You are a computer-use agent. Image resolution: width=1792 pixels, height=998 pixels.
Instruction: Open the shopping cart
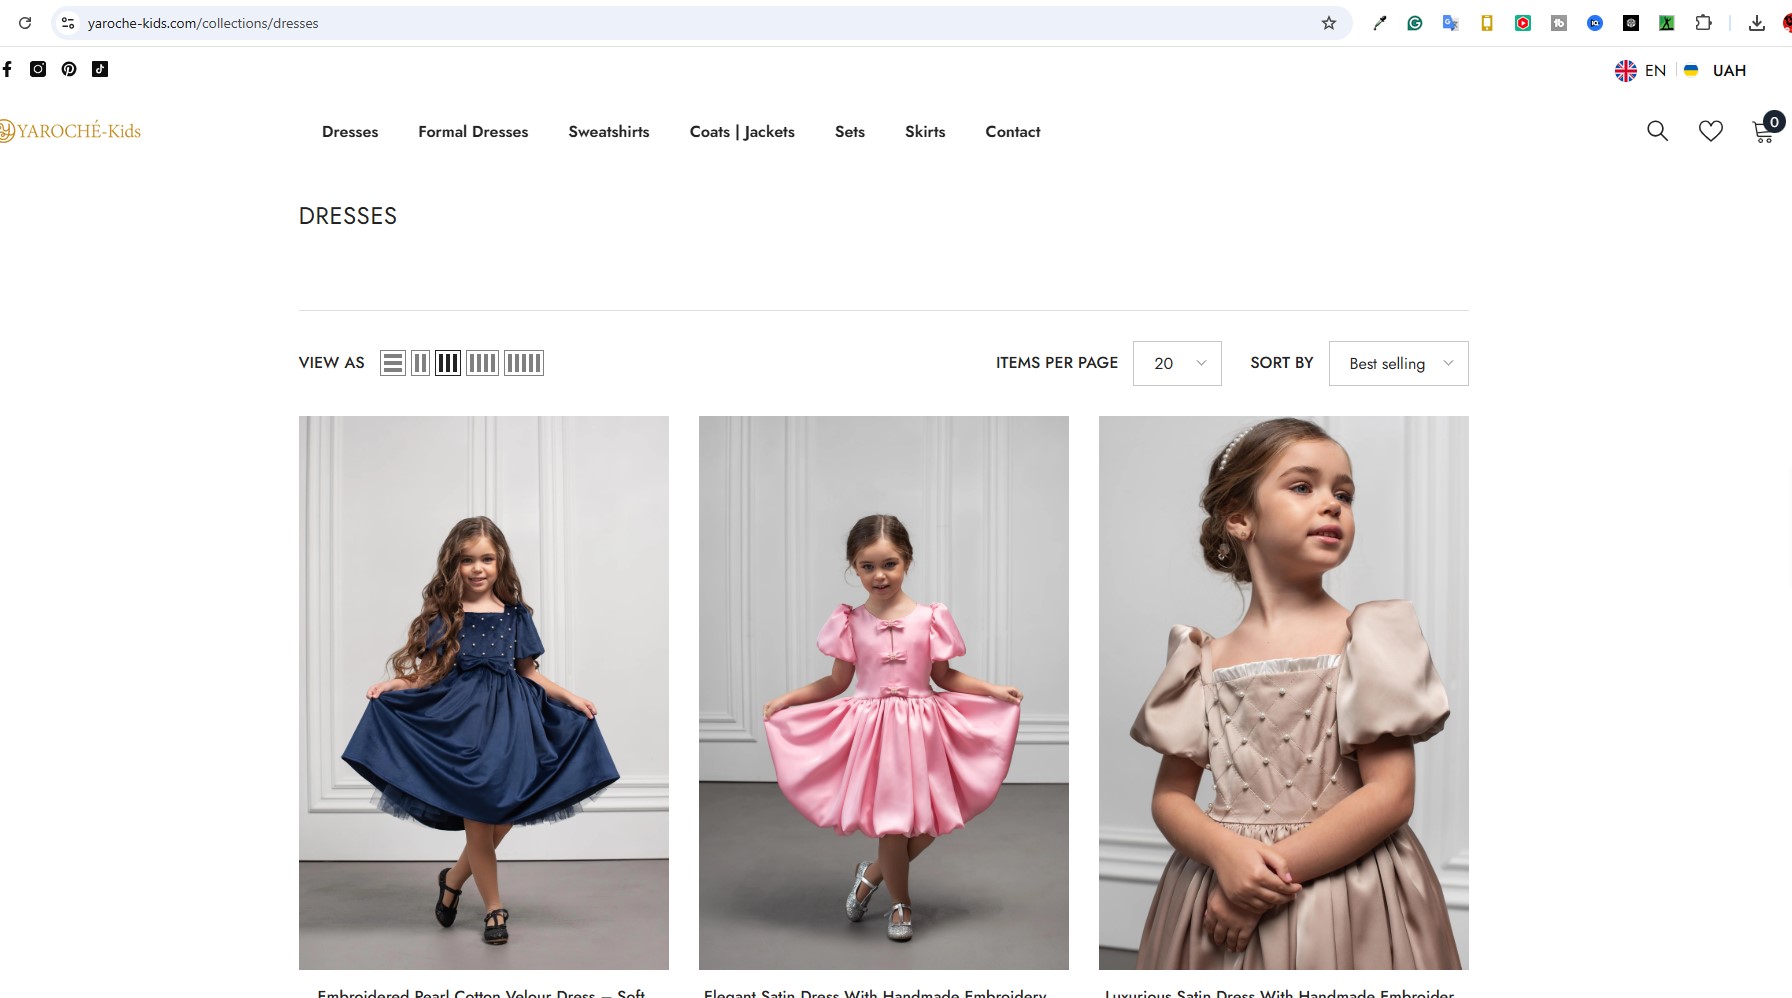(1766, 129)
